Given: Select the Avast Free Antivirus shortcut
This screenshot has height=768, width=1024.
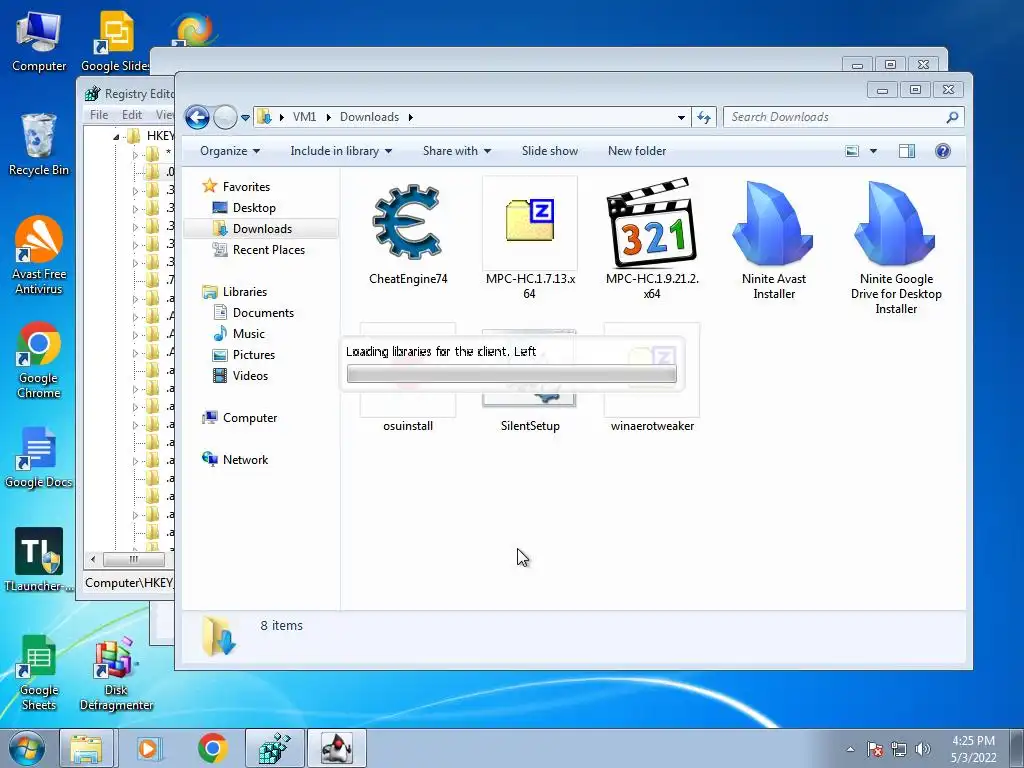Looking at the screenshot, I should click(x=39, y=255).
